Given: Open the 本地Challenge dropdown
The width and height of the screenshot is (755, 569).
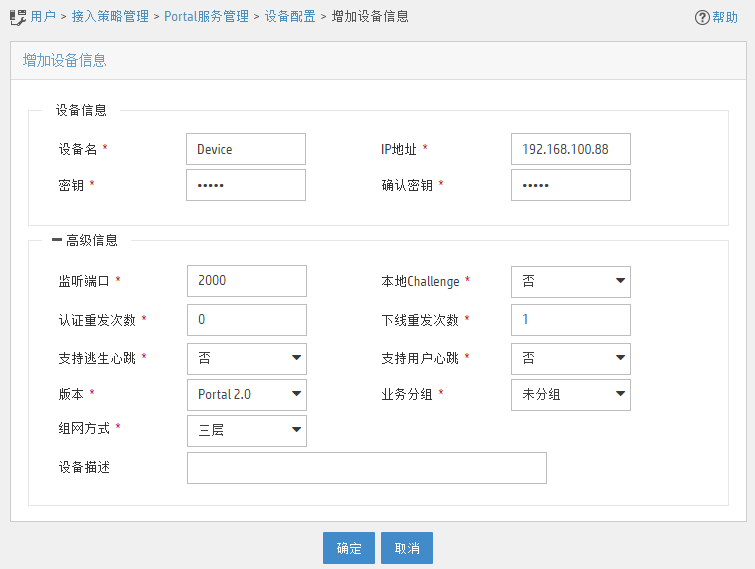Looking at the screenshot, I should point(571,282).
